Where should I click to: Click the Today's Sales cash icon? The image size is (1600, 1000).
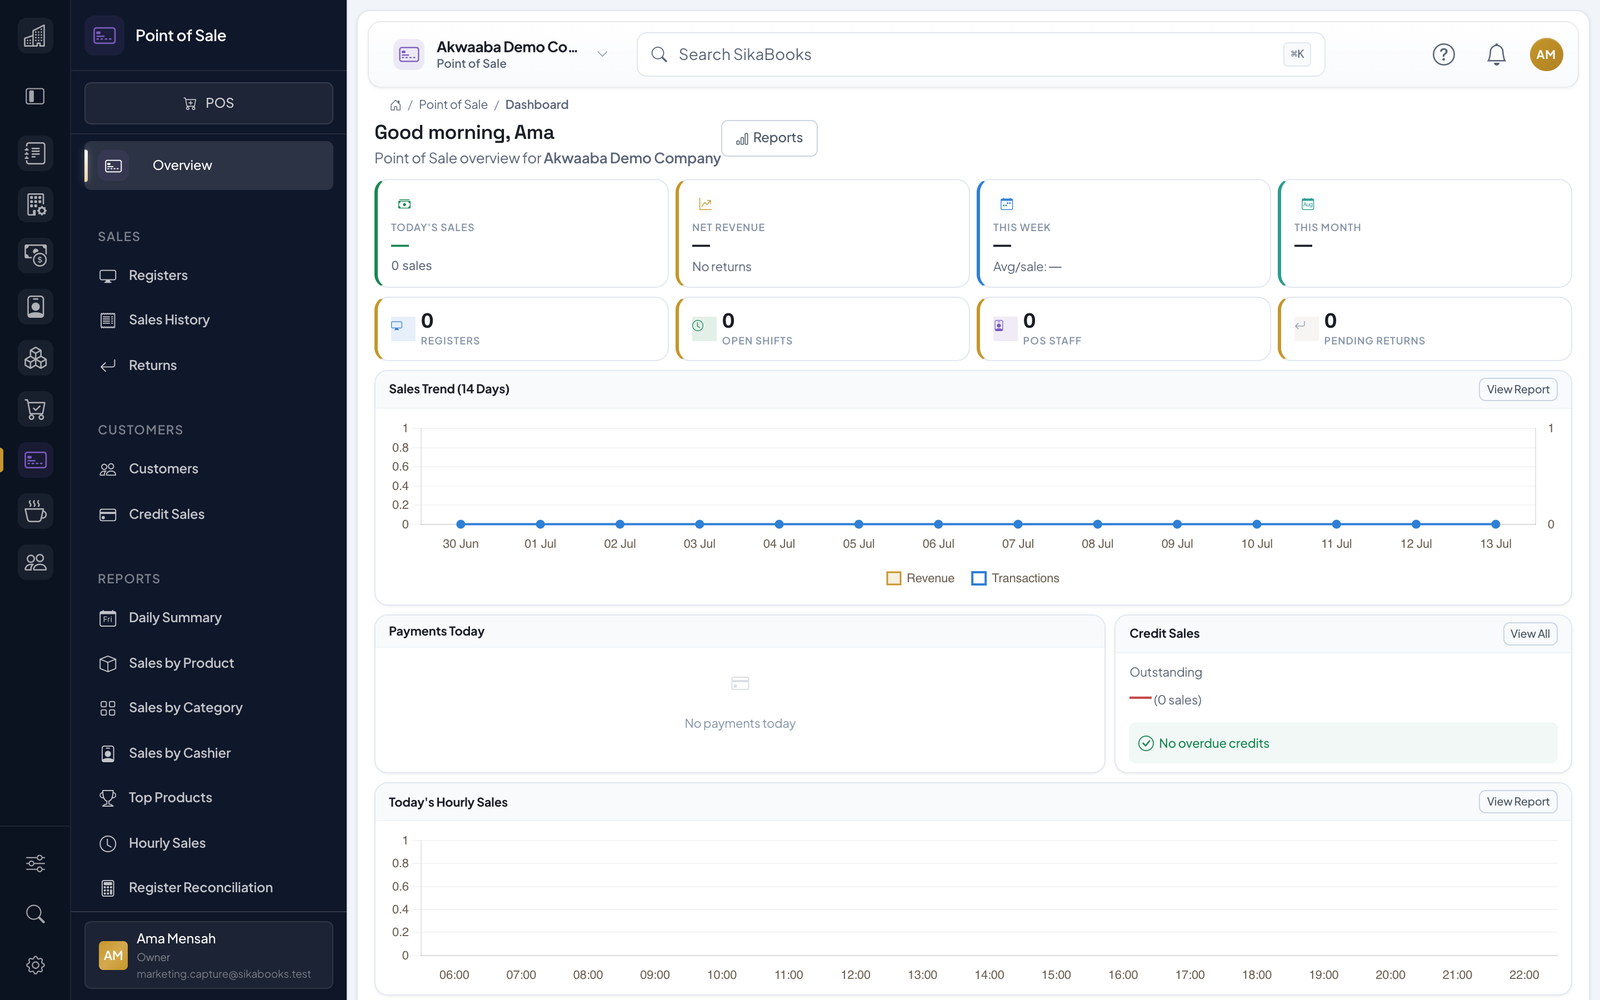click(x=404, y=204)
